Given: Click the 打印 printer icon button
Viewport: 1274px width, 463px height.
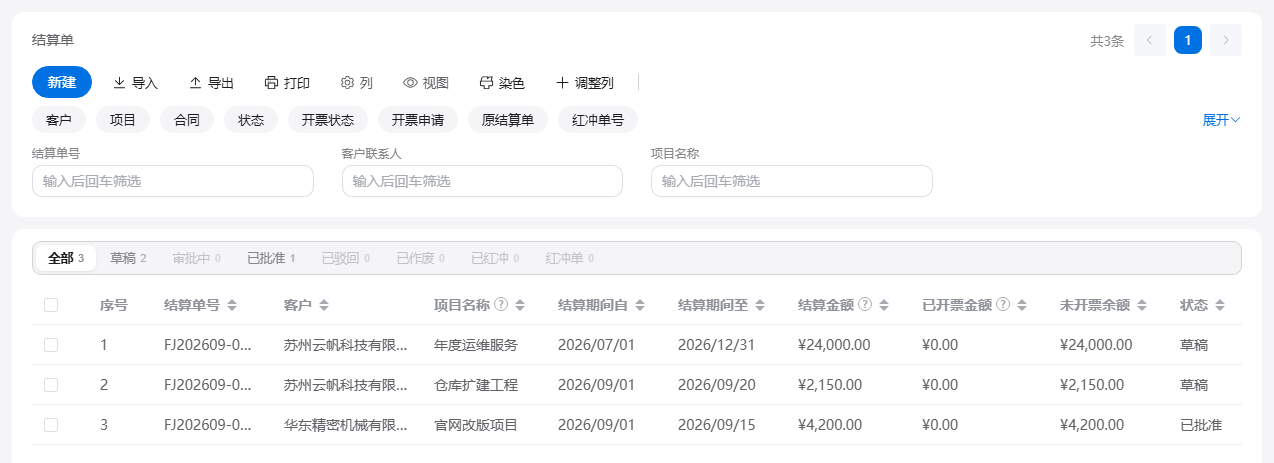Looking at the screenshot, I should [287, 83].
